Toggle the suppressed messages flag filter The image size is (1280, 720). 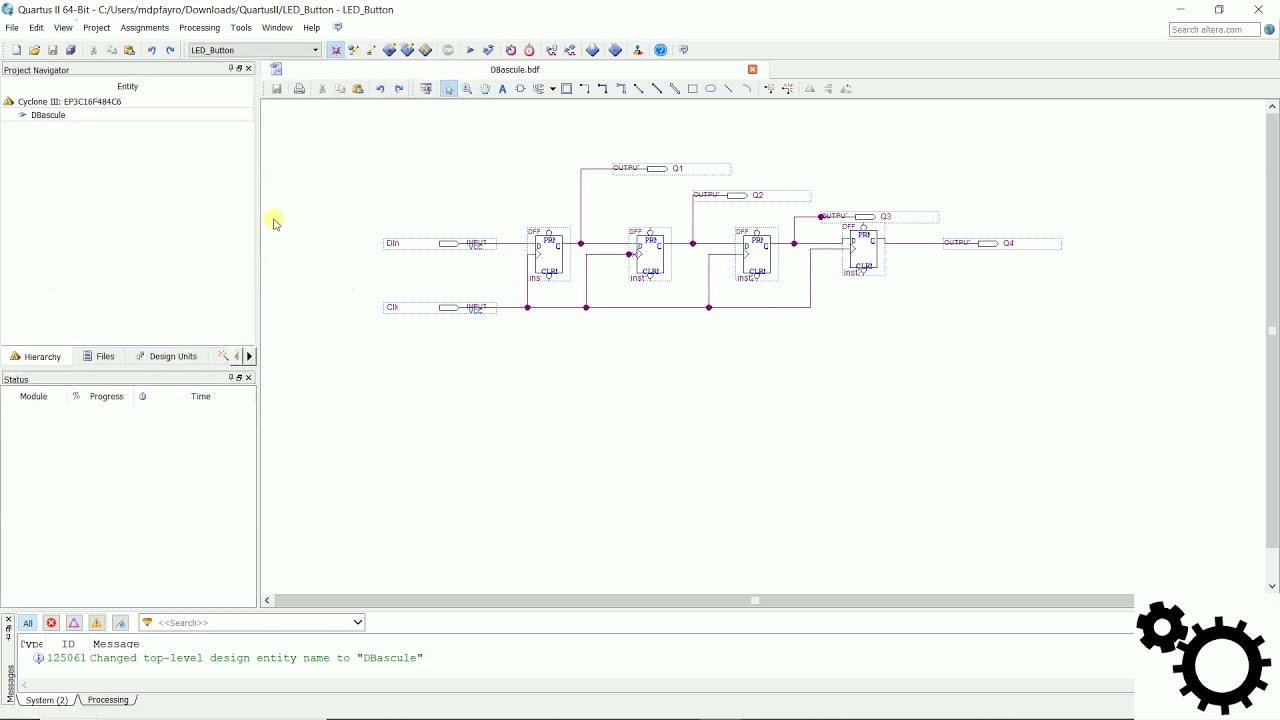pos(120,623)
